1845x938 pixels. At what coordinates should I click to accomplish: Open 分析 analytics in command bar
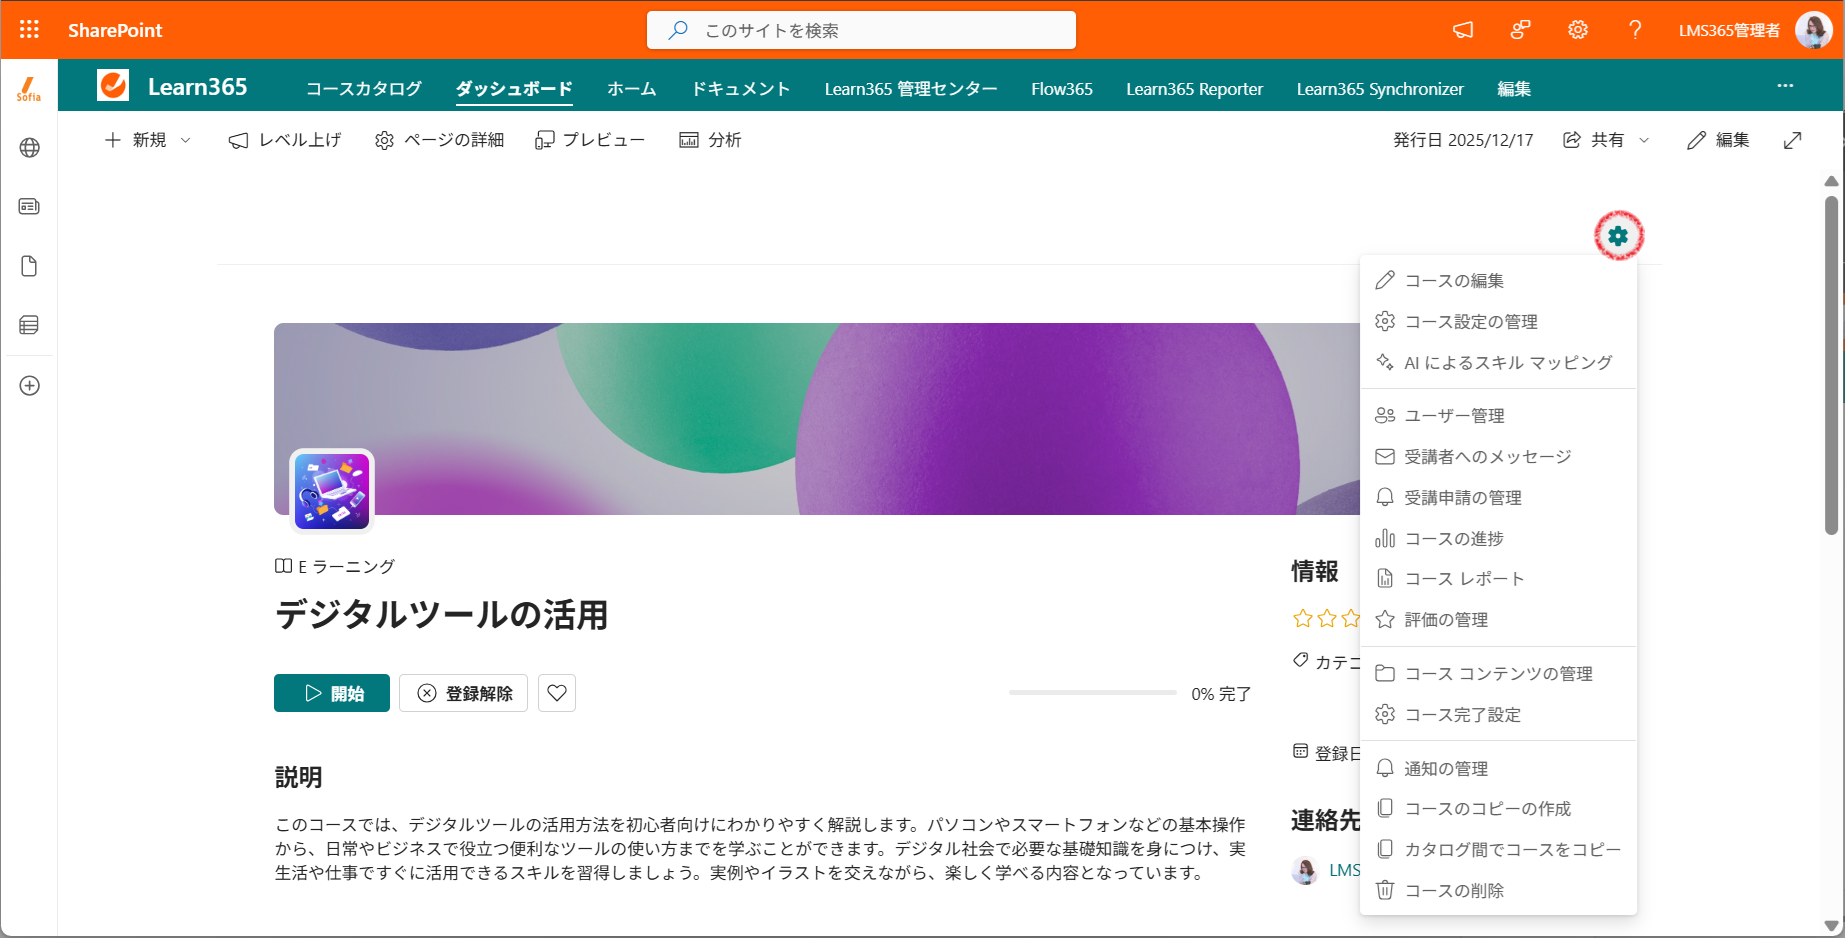(x=710, y=140)
